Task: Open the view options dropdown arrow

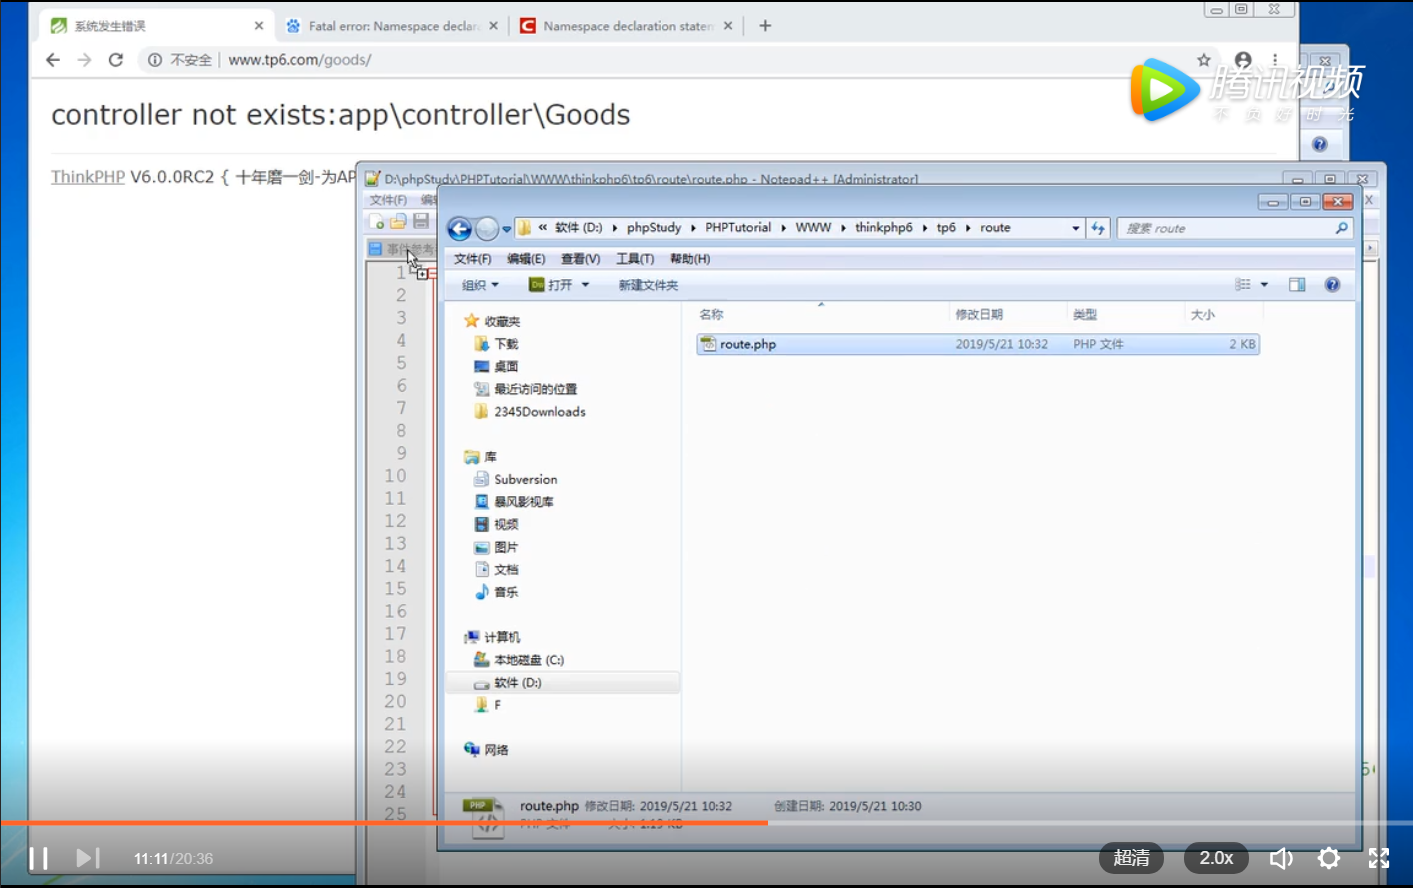Action: [1264, 285]
